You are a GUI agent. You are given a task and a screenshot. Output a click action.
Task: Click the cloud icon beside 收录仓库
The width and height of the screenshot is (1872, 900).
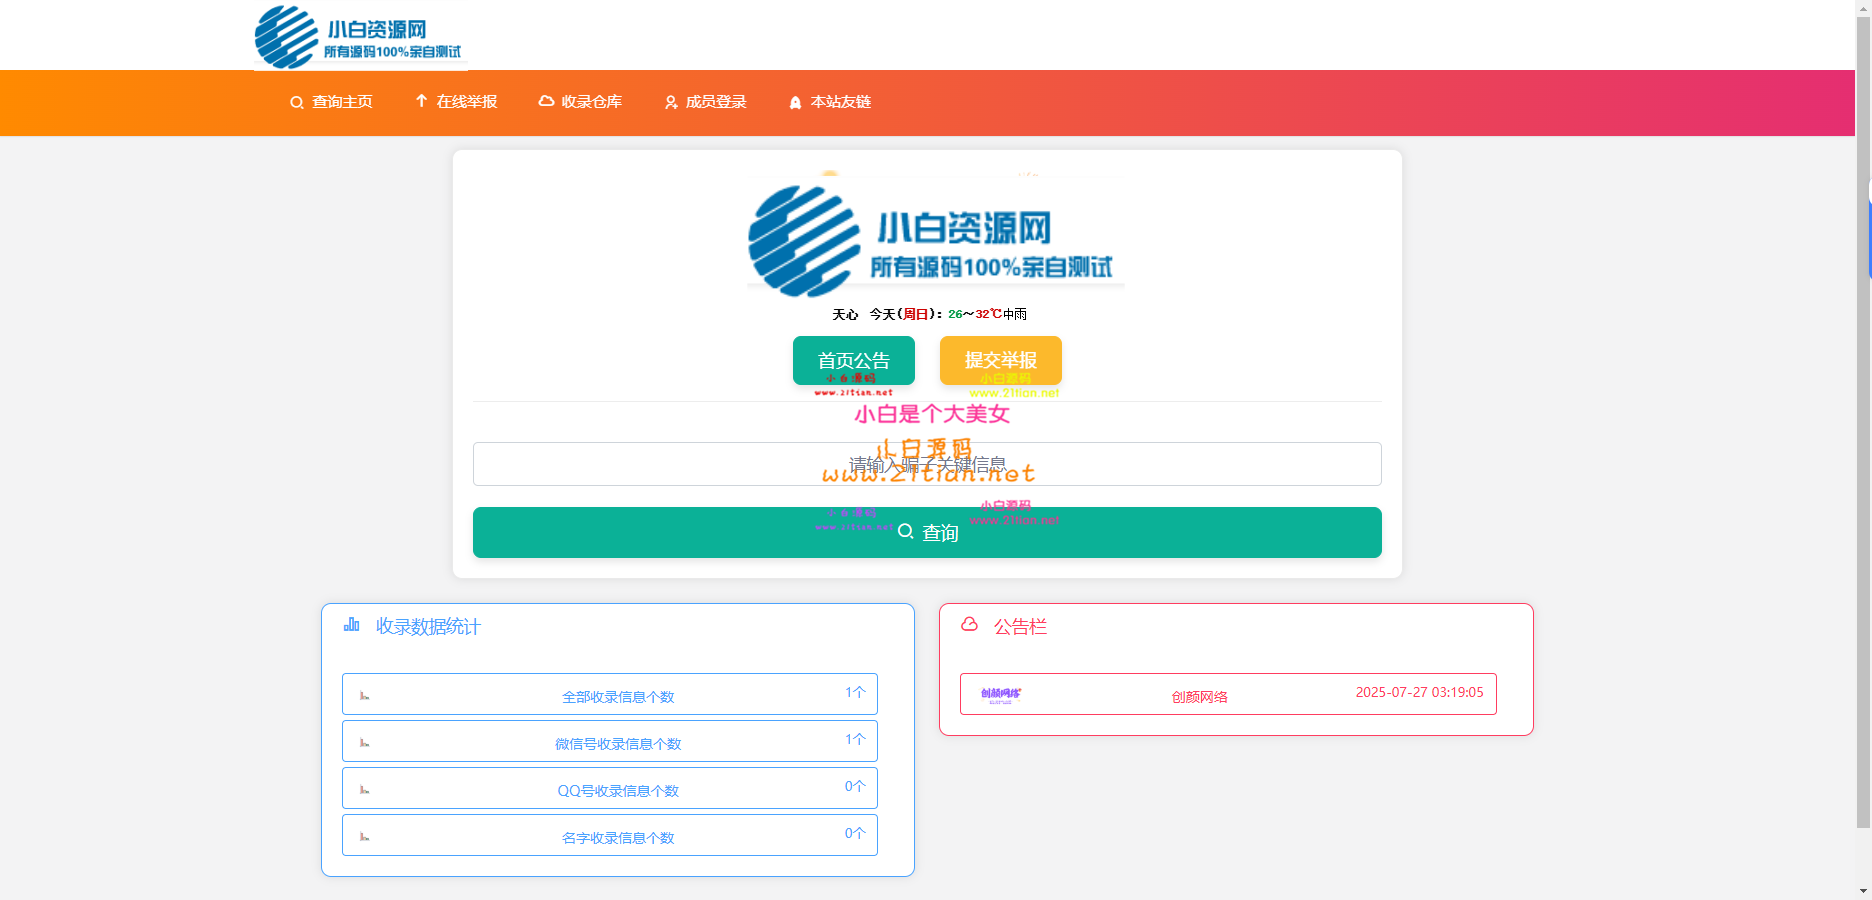tap(546, 101)
